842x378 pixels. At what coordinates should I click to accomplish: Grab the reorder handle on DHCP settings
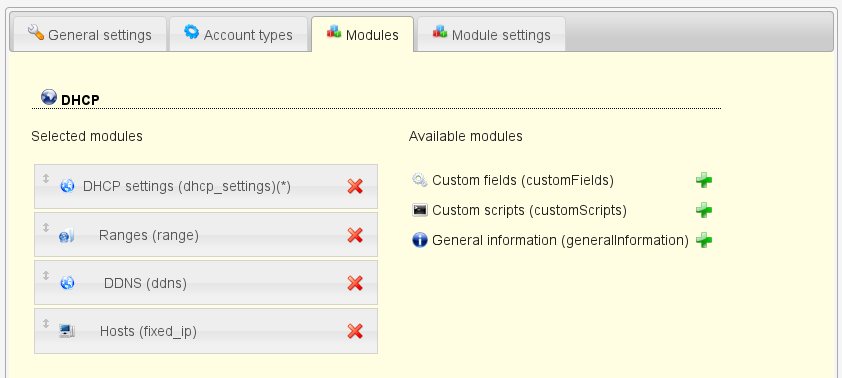[46, 179]
